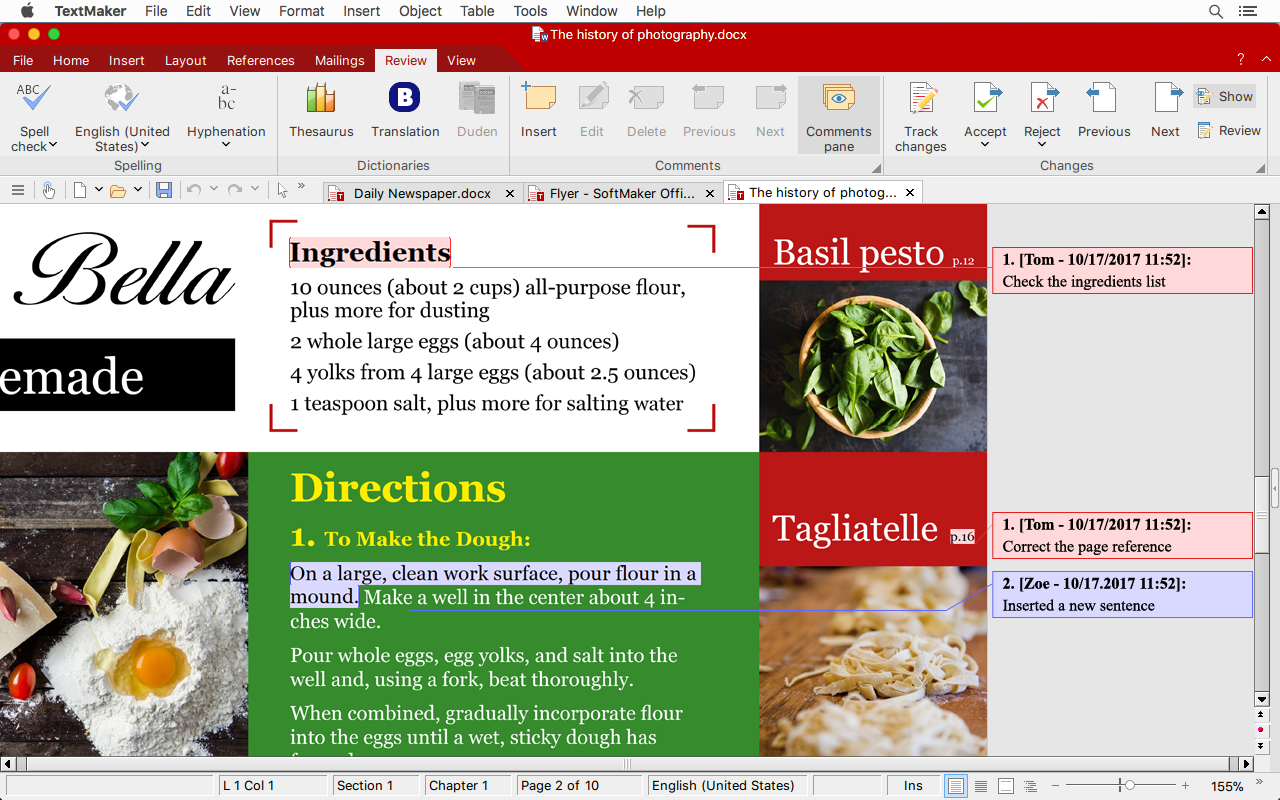Switch to the Home ribbon tab

tap(71, 60)
